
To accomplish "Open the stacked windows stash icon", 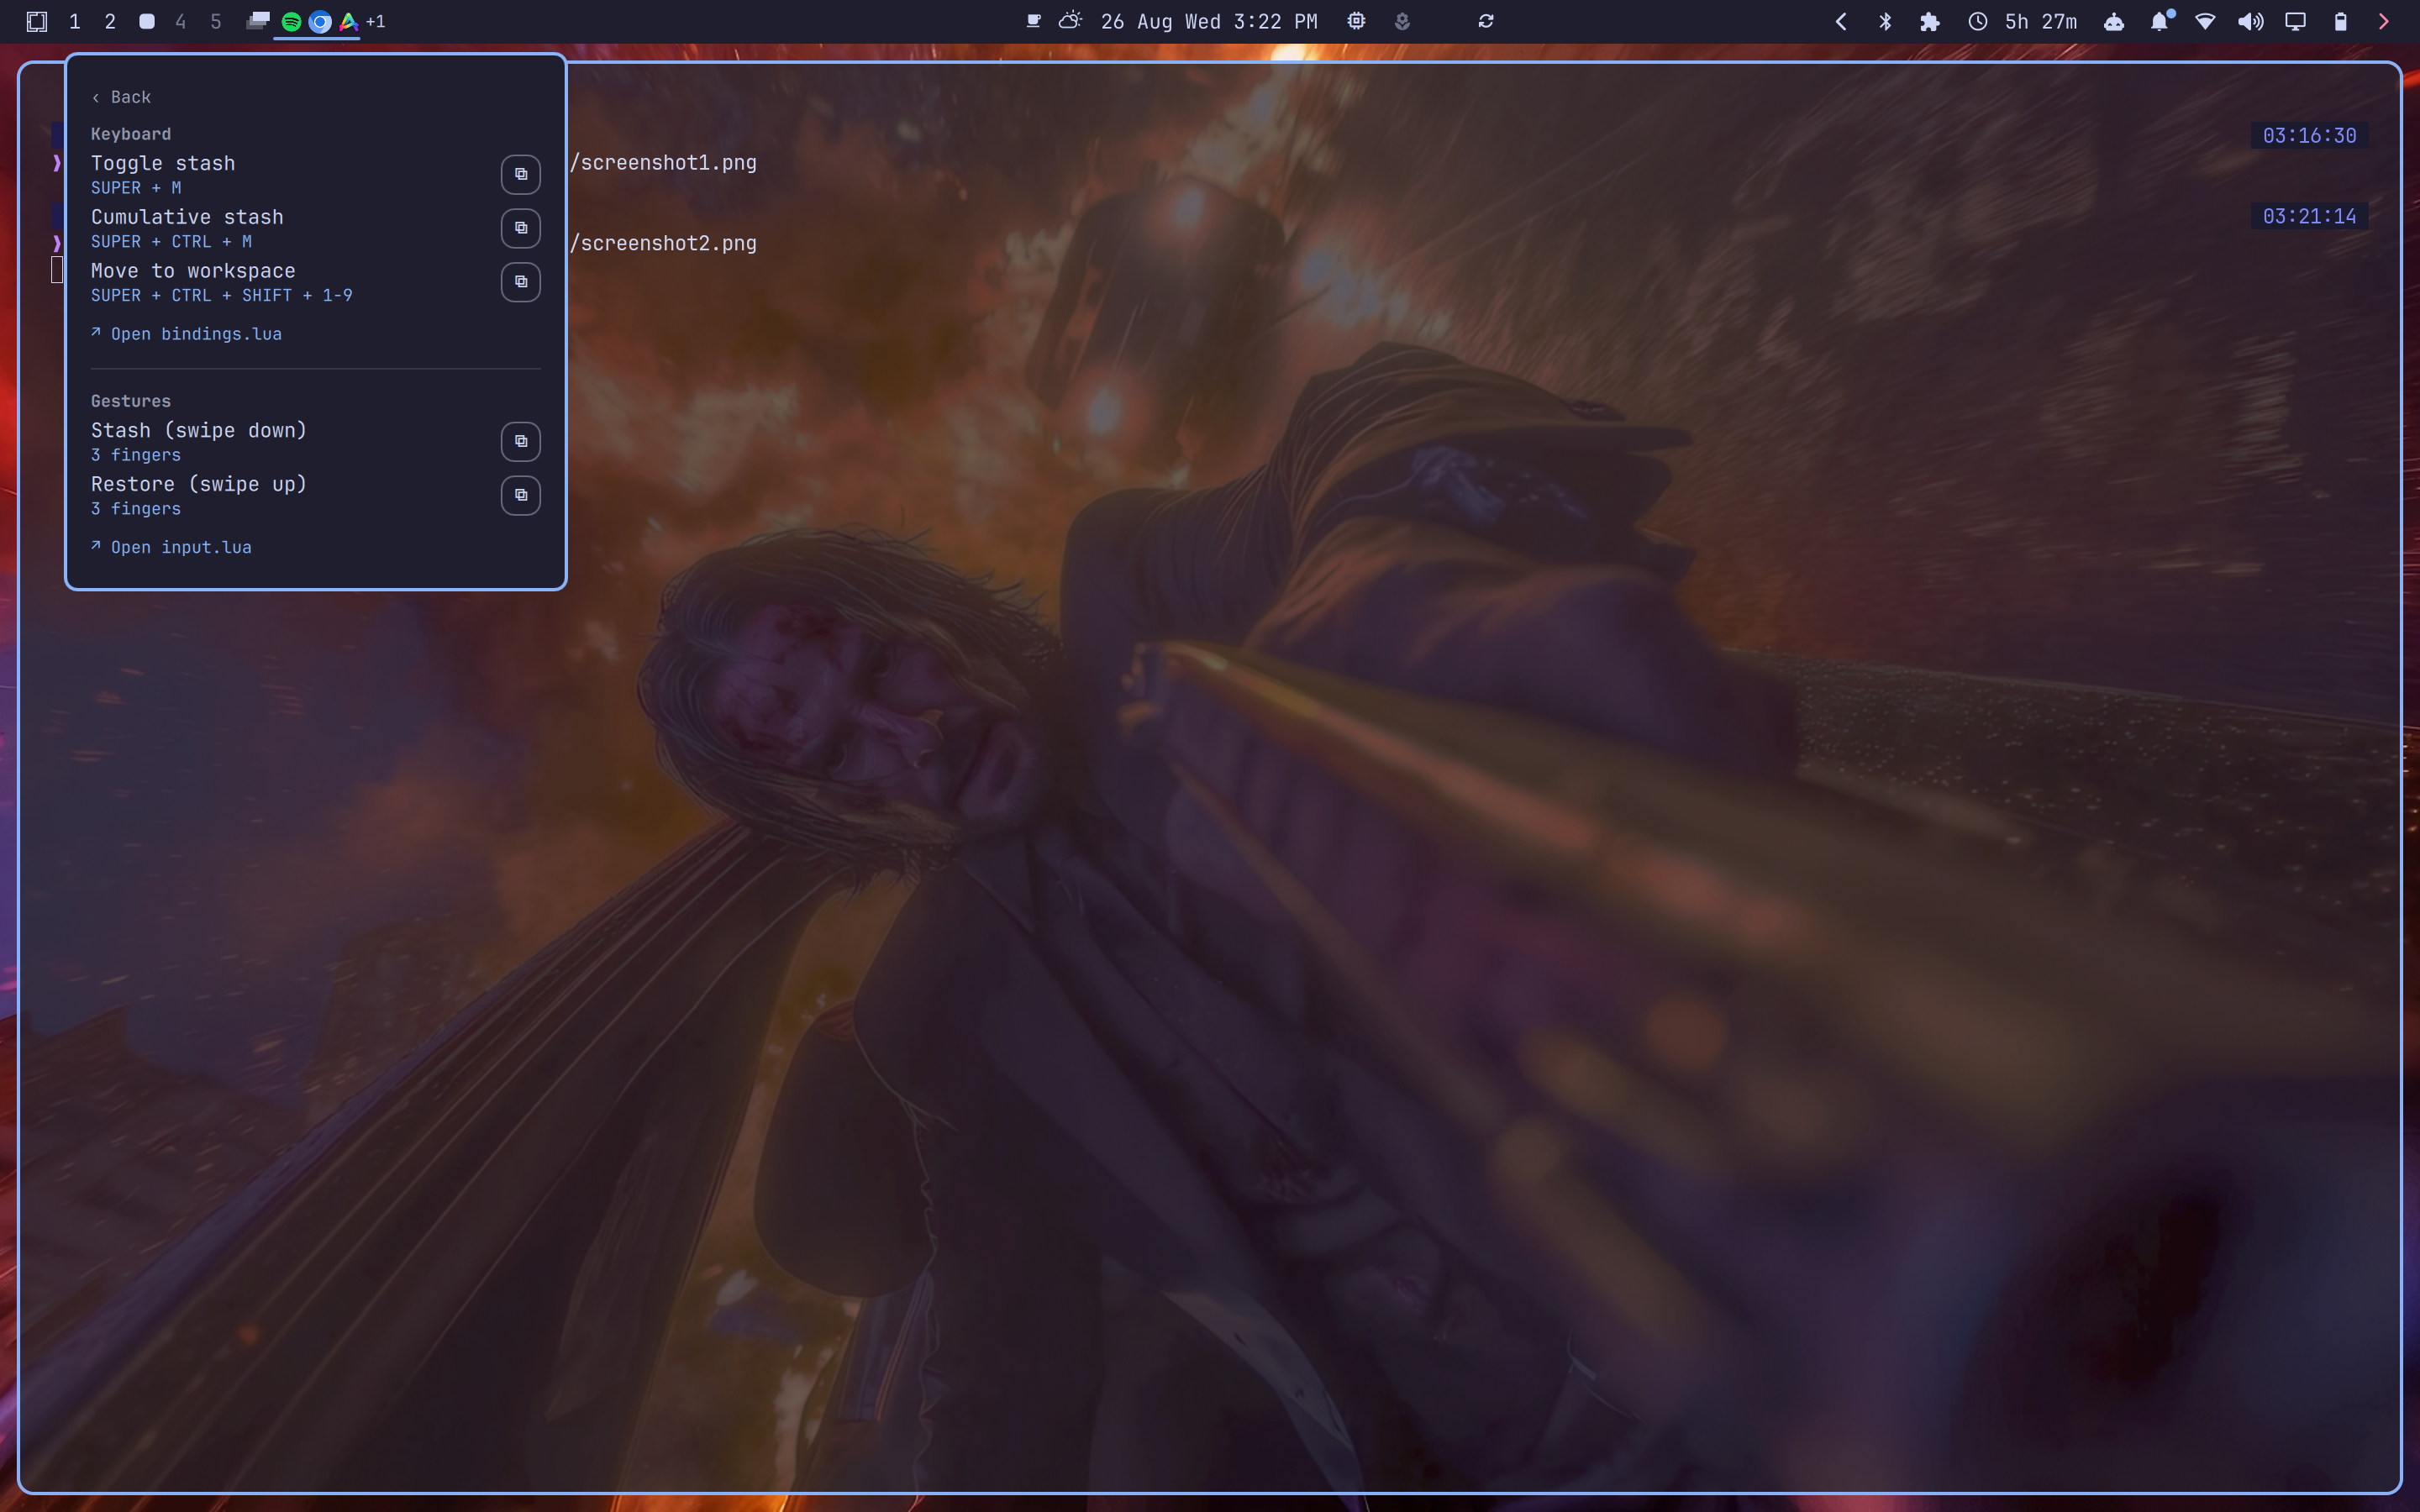I will [258, 21].
